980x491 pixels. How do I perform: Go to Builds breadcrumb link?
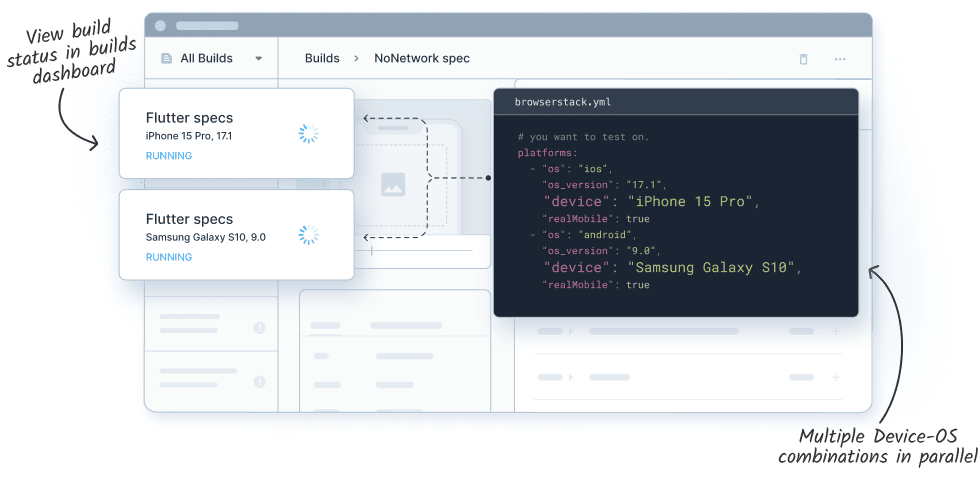322,58
